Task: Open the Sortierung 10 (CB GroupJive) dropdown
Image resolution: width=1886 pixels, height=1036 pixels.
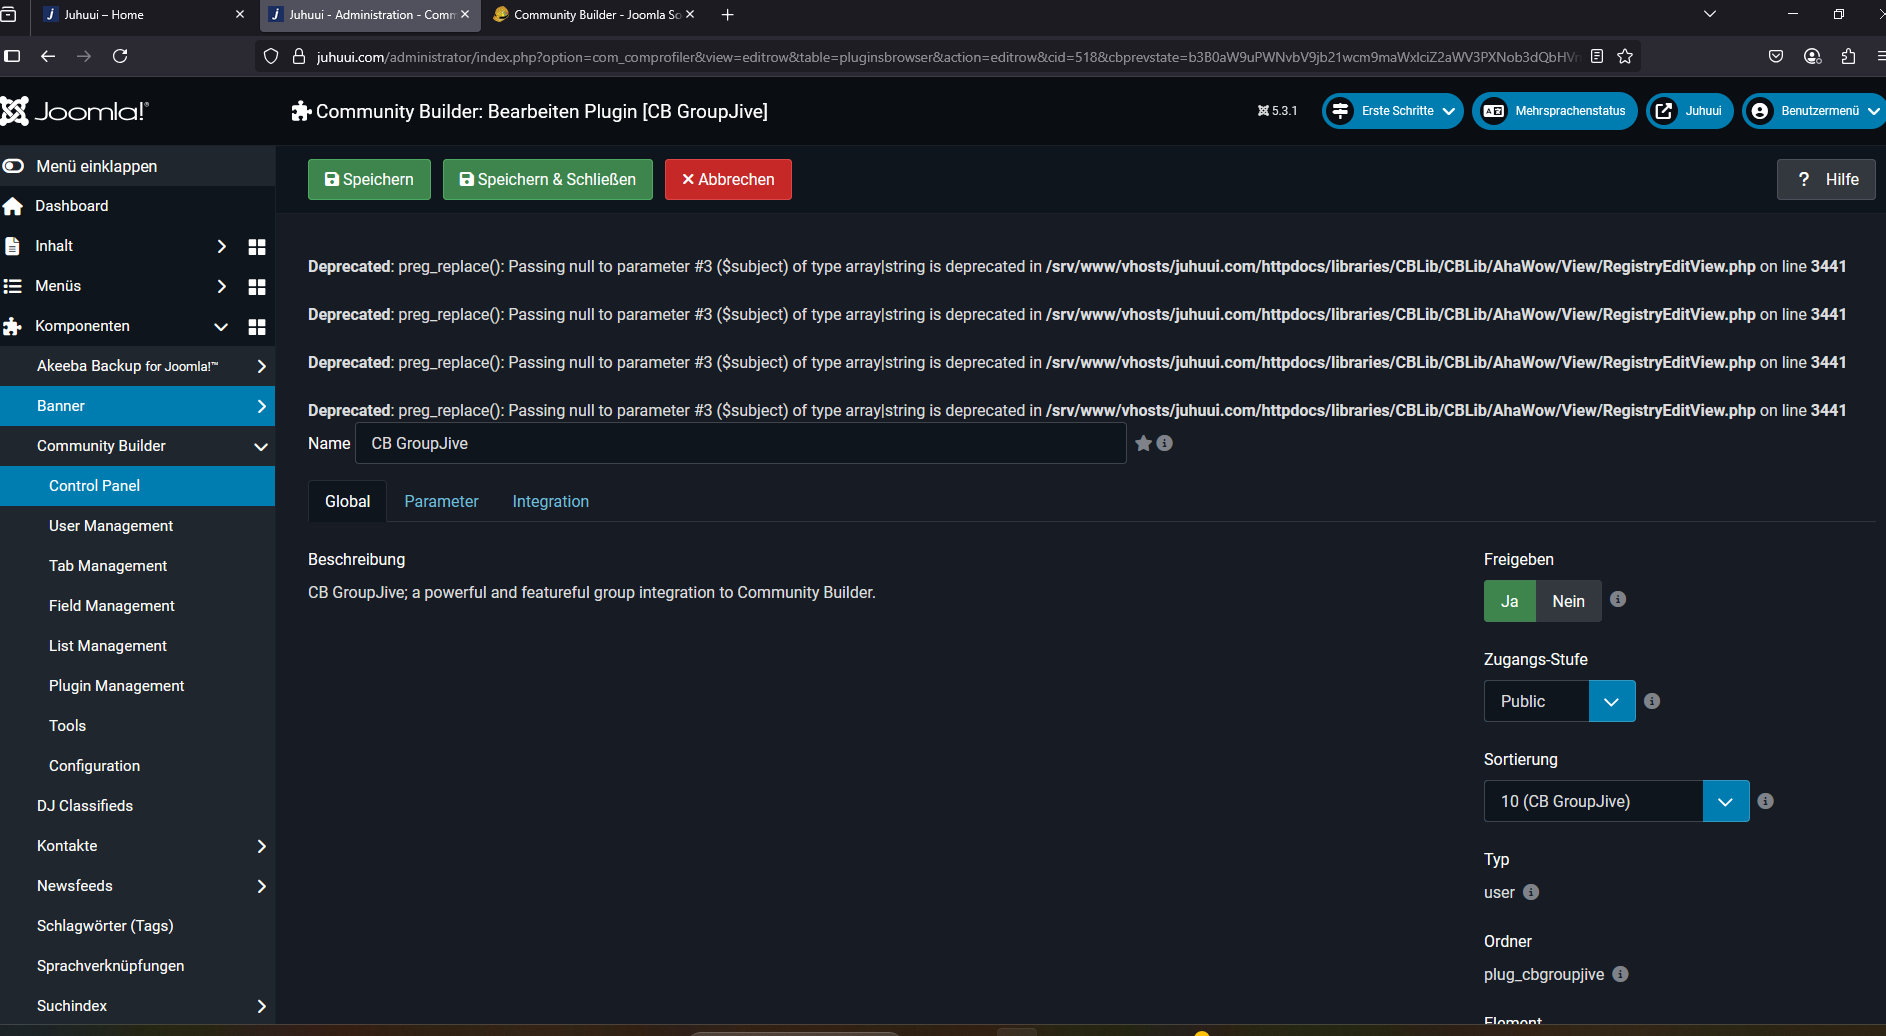Action: pos(1617,801)
